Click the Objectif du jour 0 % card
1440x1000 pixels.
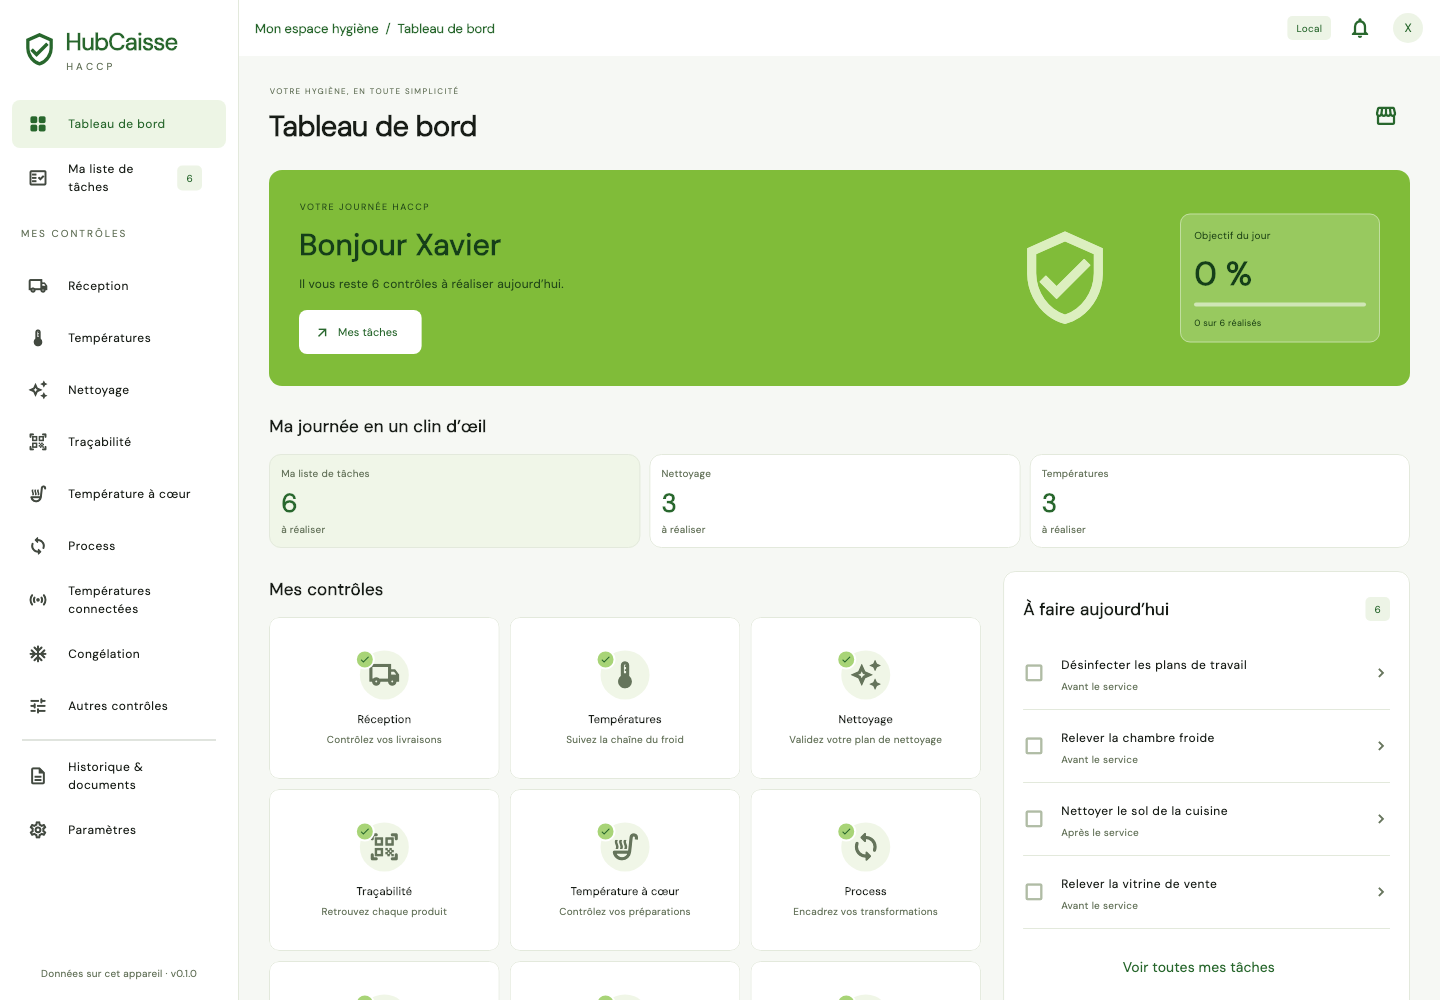pos(1280,278)
